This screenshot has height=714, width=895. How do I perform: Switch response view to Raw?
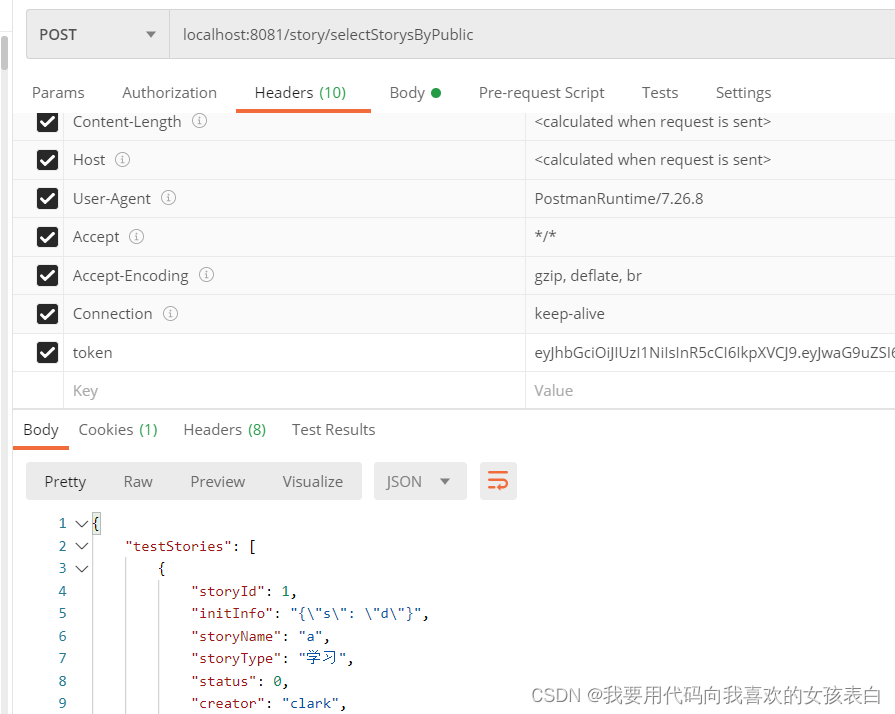click(x=138, y=481)
